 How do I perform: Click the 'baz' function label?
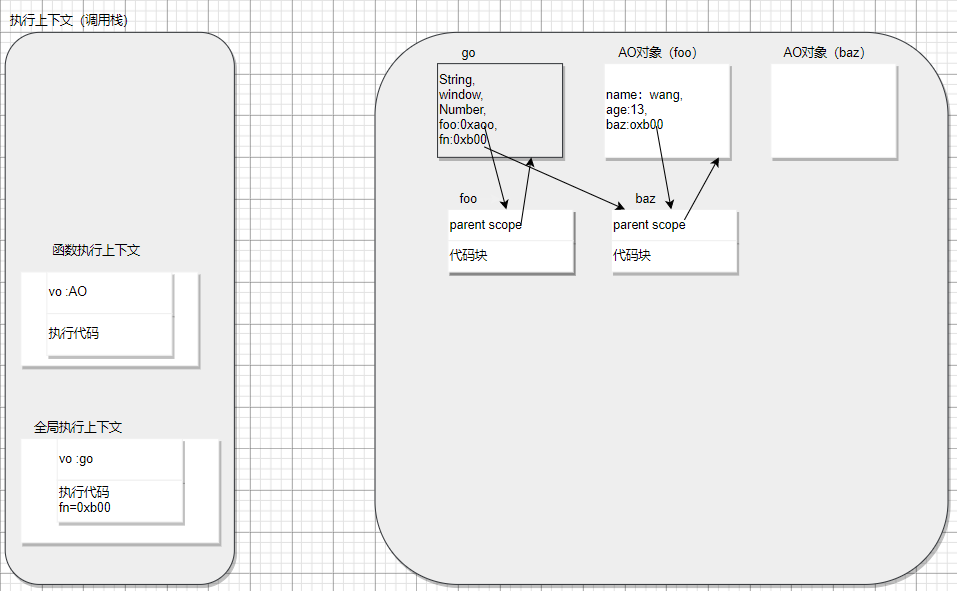(x=645, y=198)
